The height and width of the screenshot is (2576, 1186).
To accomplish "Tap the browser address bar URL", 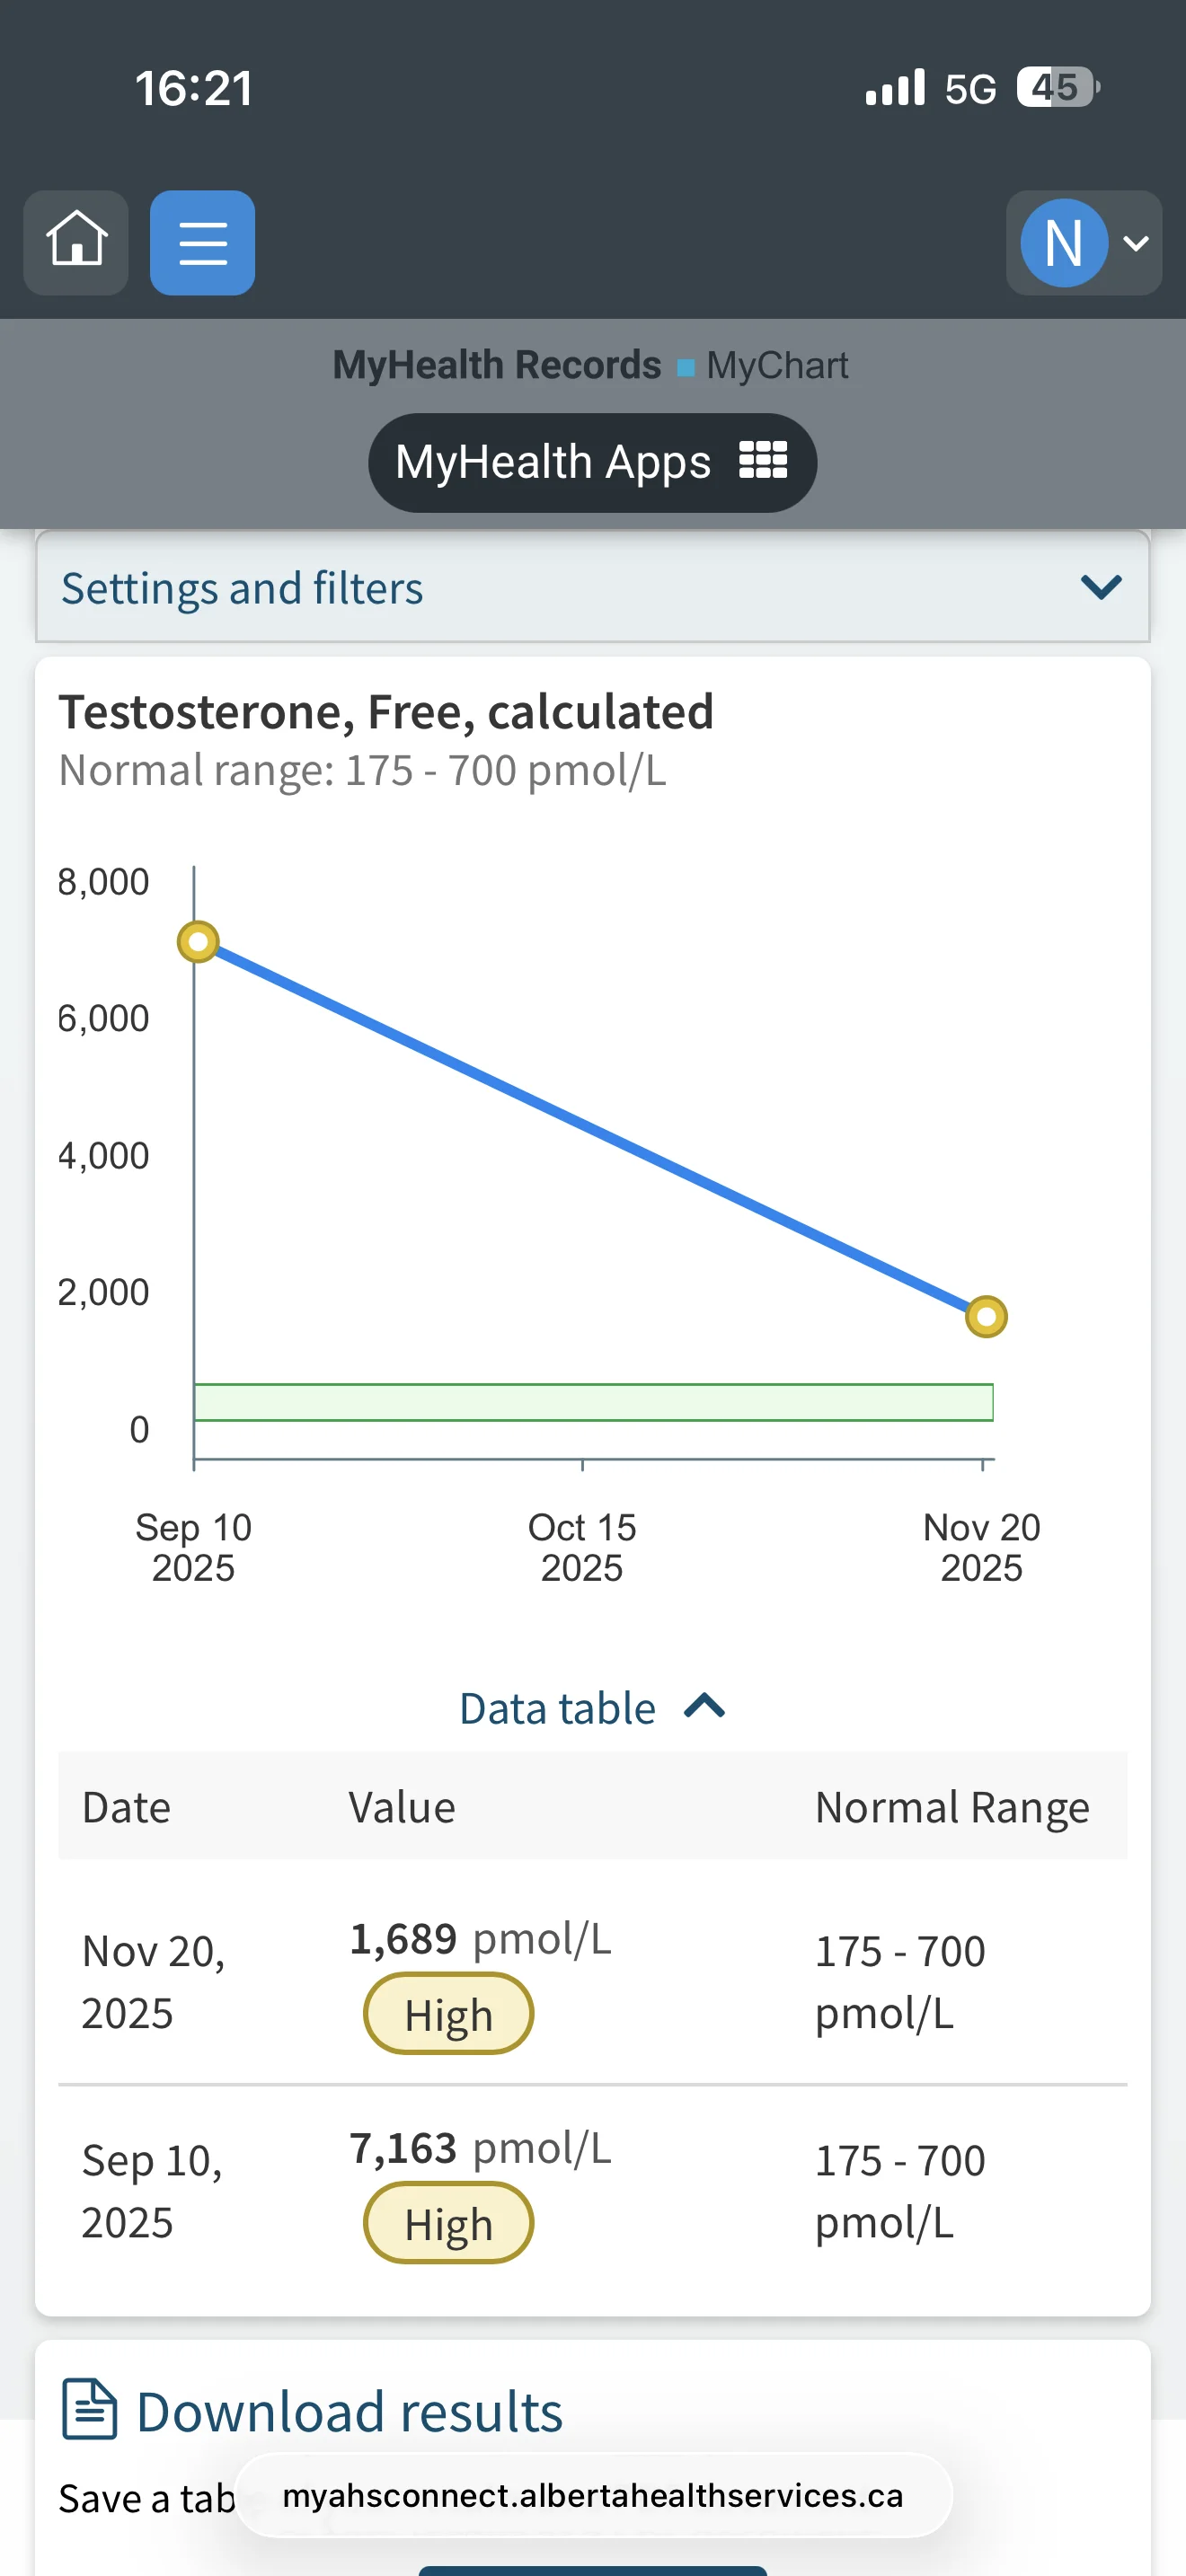I will coord(592,2495).
